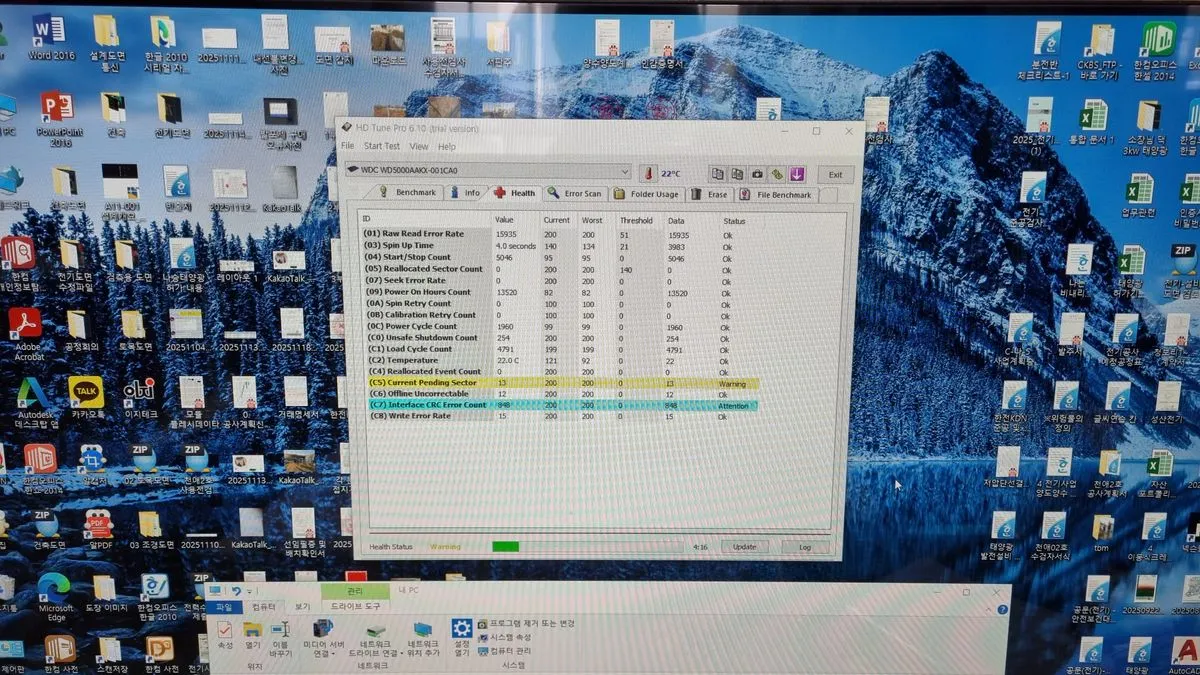The width and height of the screenshot is (1200, 675).
Task: Open 드라이브 도구 tab in 내 PC window
Action: click(355, 607)
